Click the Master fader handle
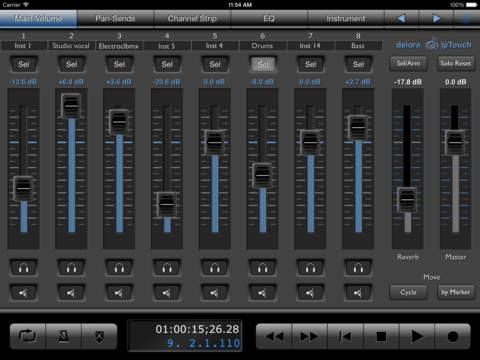The image size is (480, 360). point(455,142)
